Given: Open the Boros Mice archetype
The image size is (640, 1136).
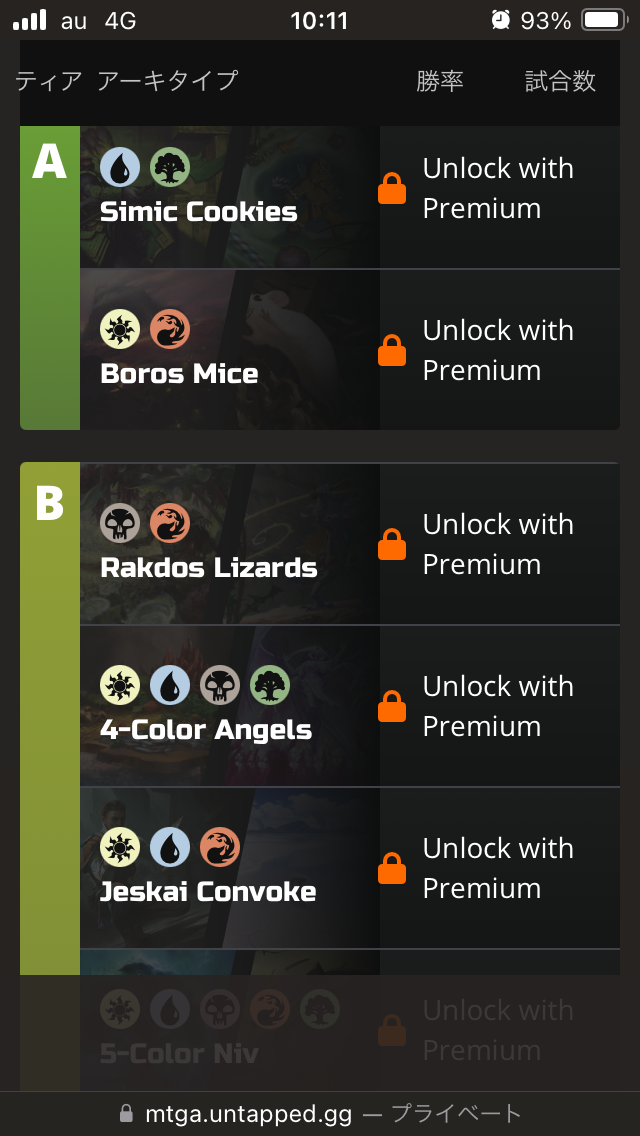Looking at the screenshot, I should 180,374.
